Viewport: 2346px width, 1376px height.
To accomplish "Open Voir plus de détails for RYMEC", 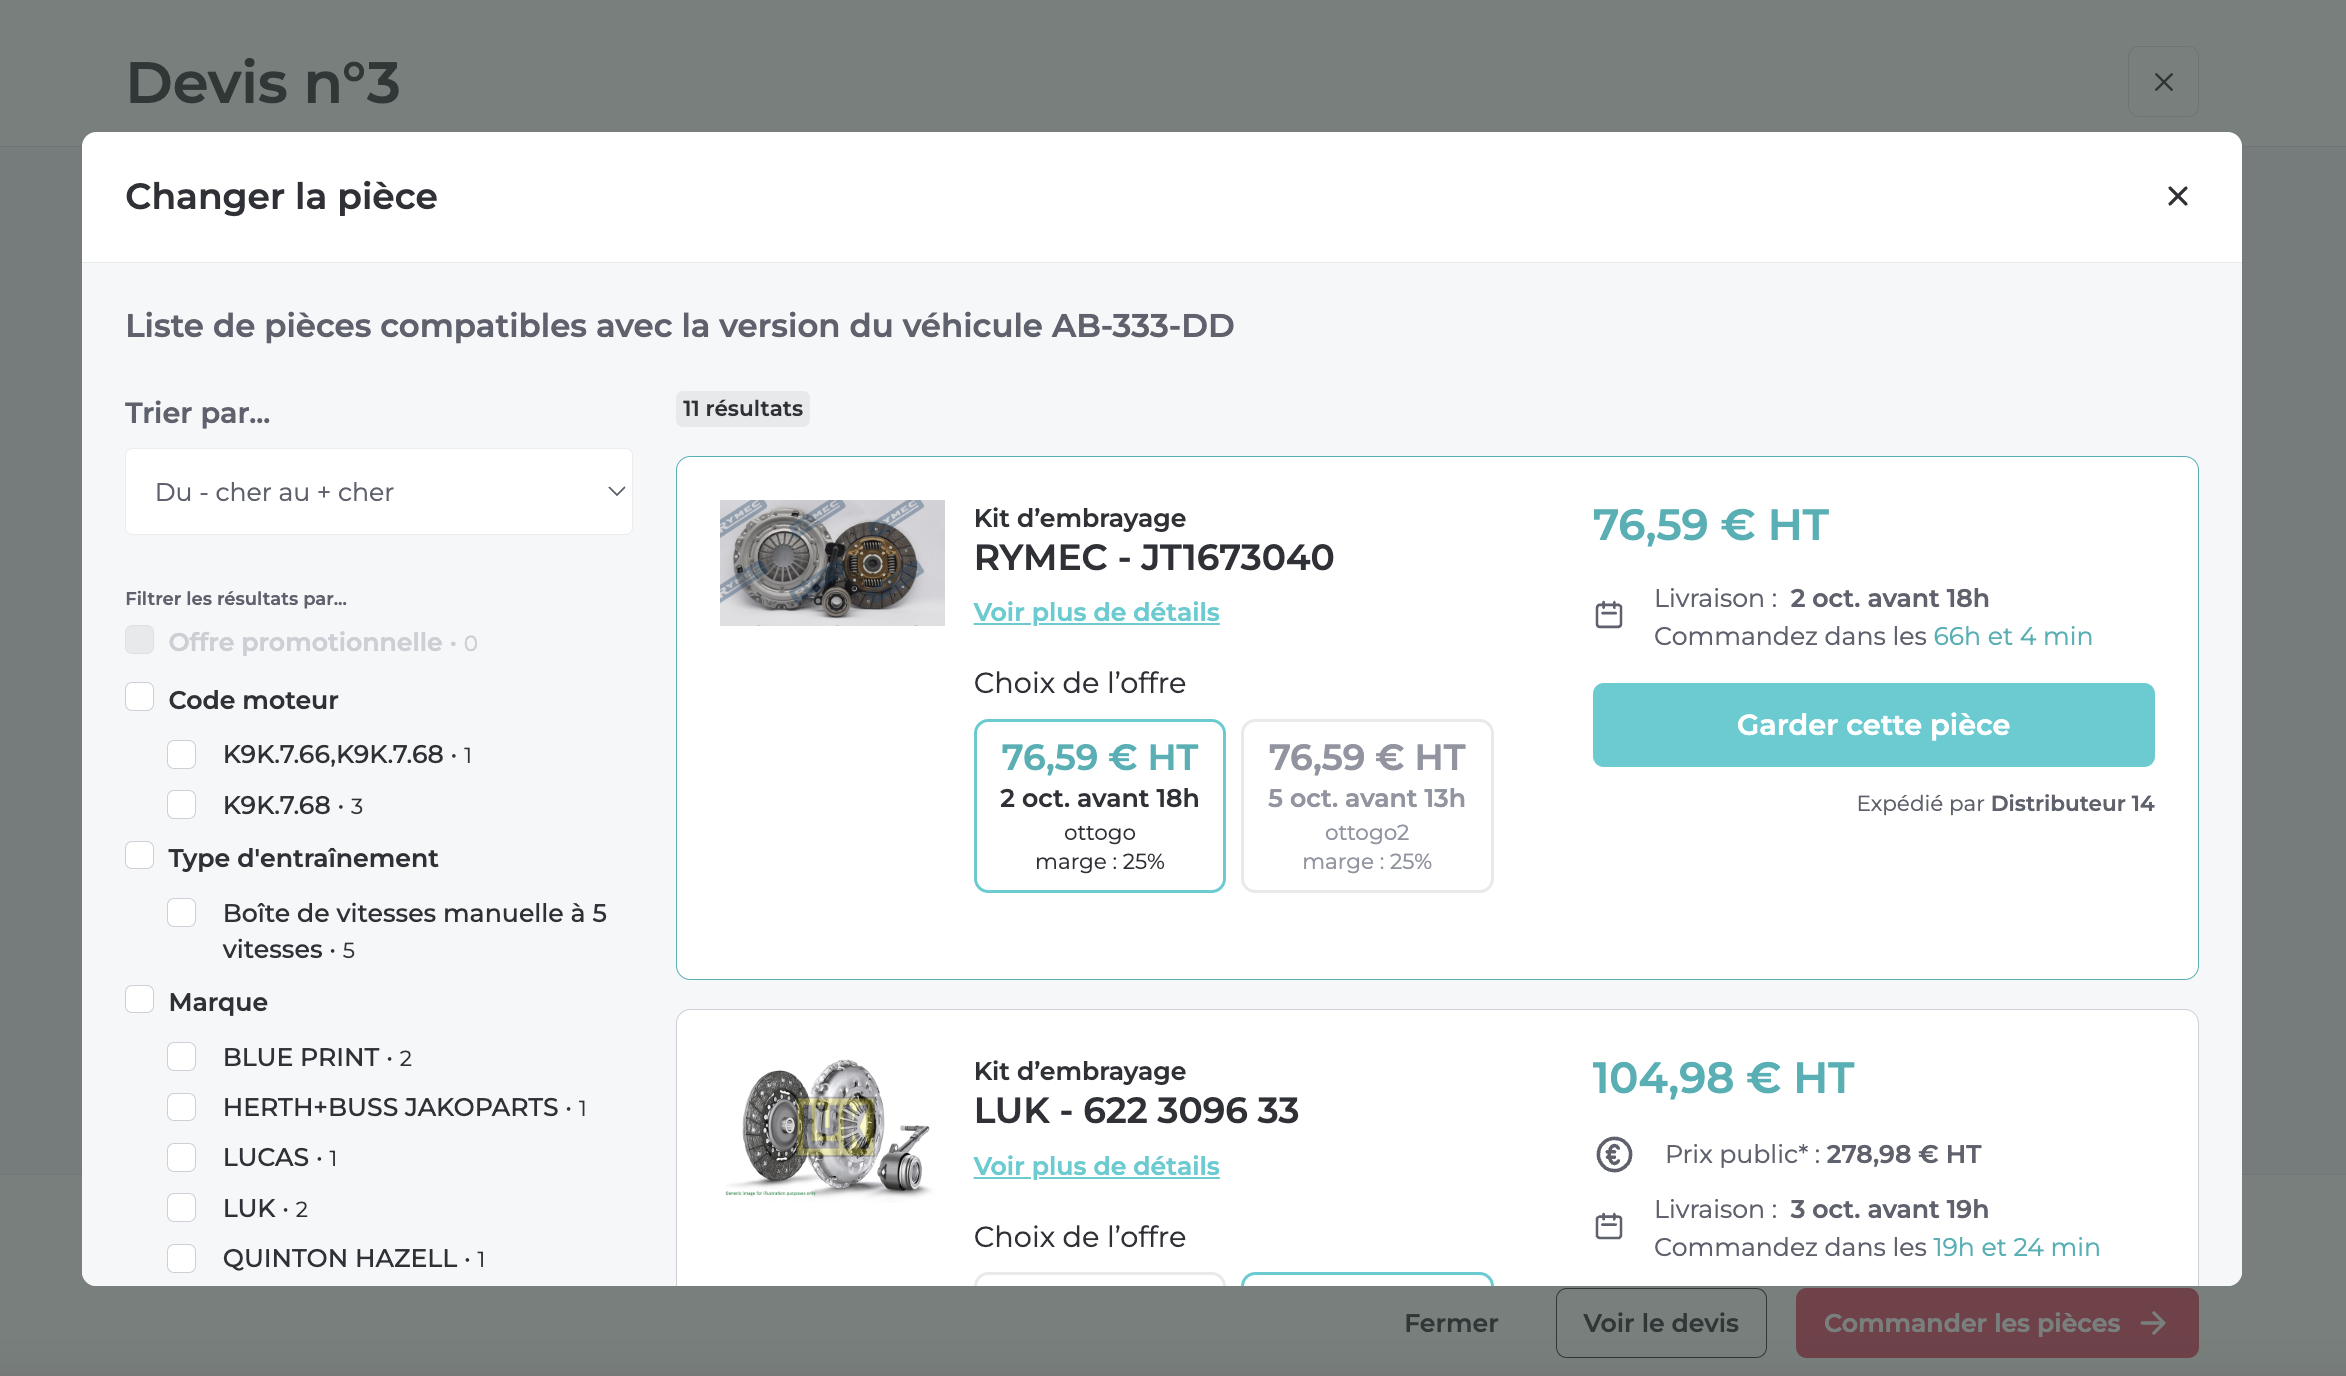I will pyautogui.click(x=1096, y=612).
